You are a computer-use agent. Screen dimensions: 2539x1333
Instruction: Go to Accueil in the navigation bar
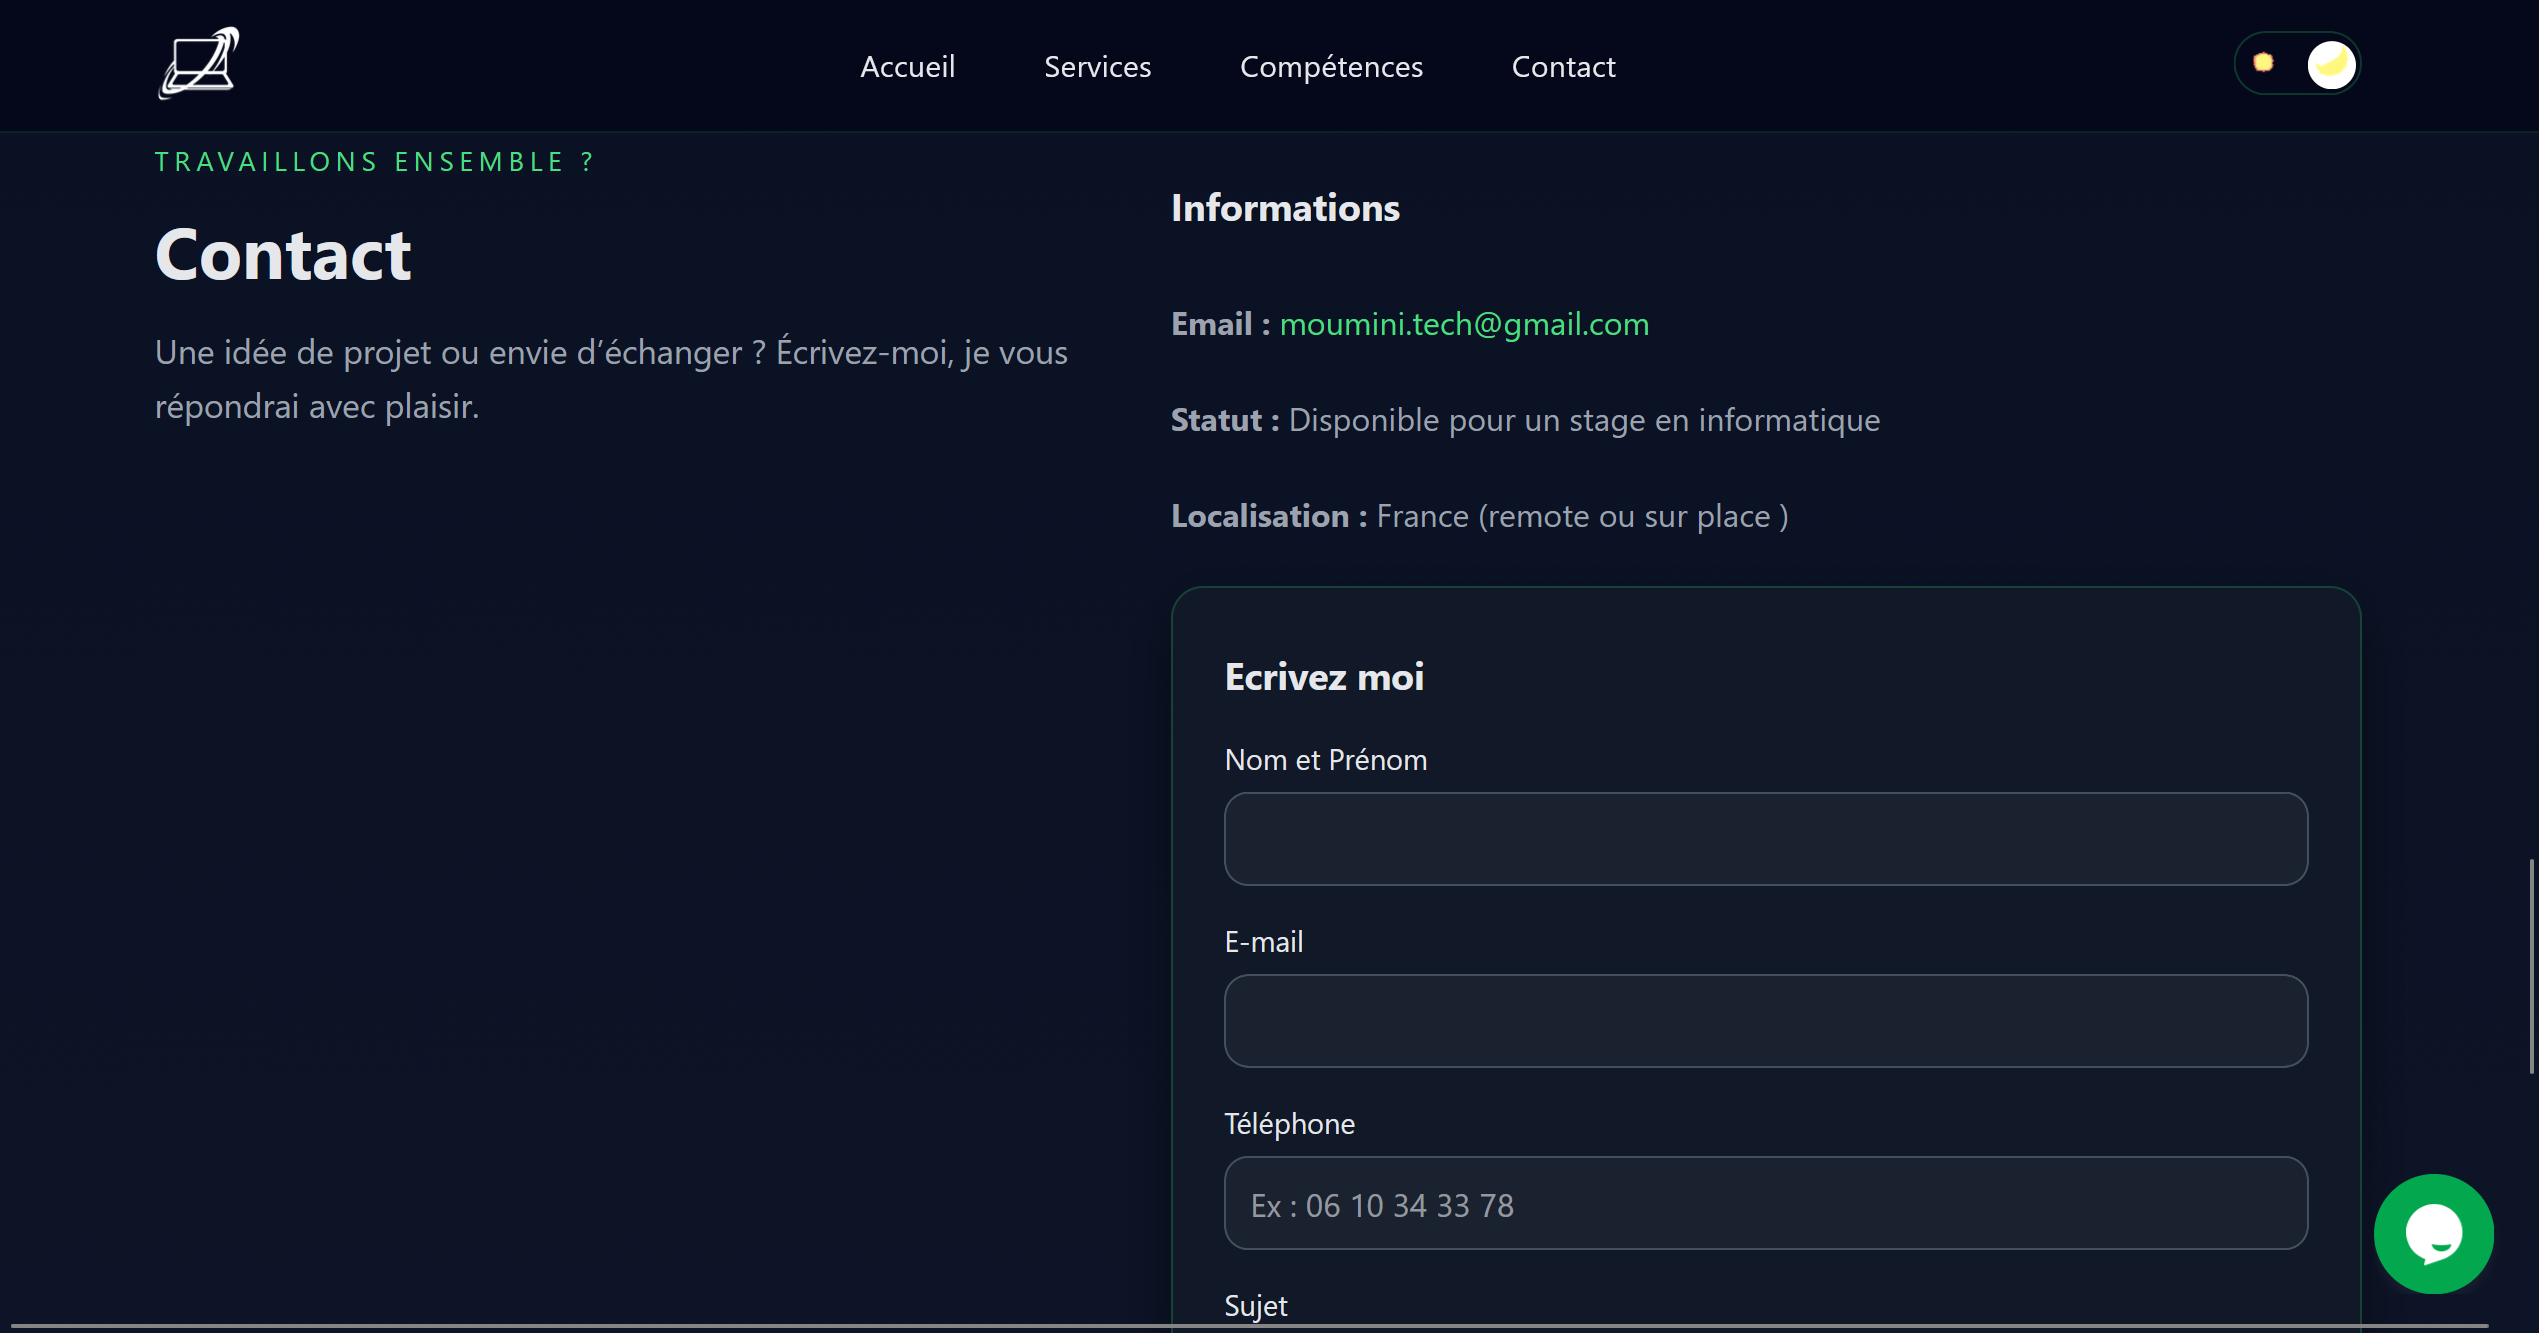tap(907, 67)
